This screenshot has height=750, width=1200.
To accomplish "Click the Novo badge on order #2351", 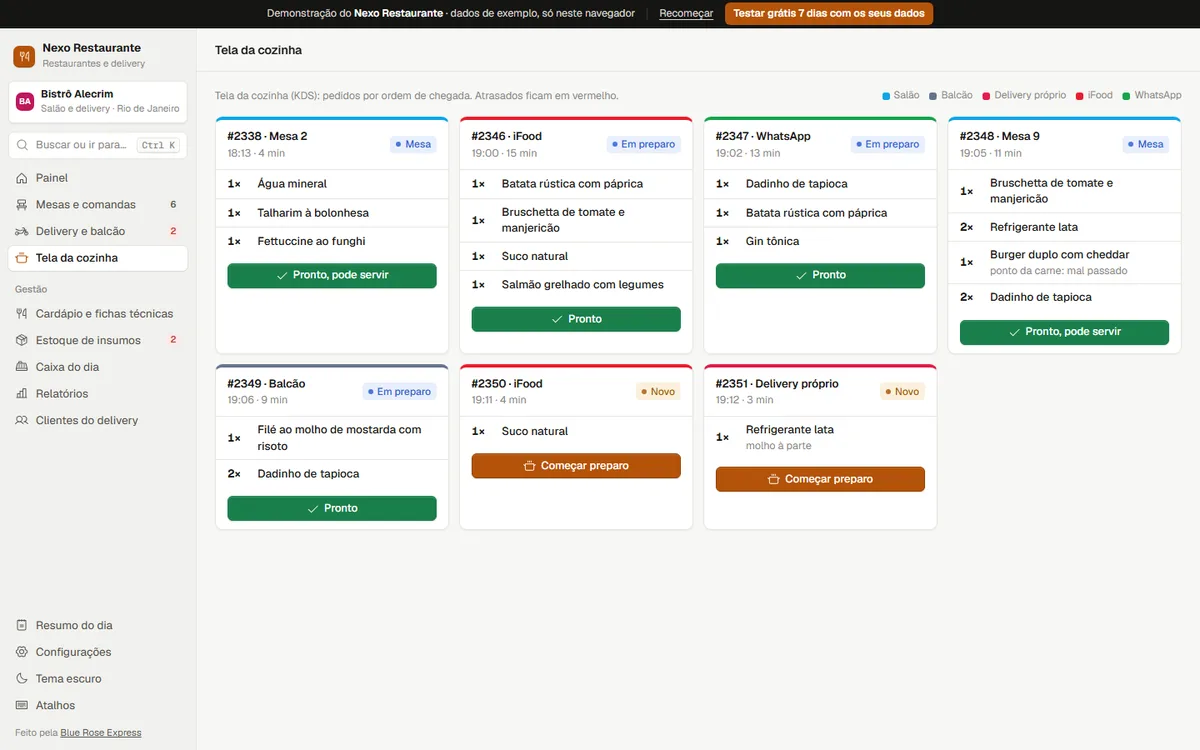I will click(902, 392).
